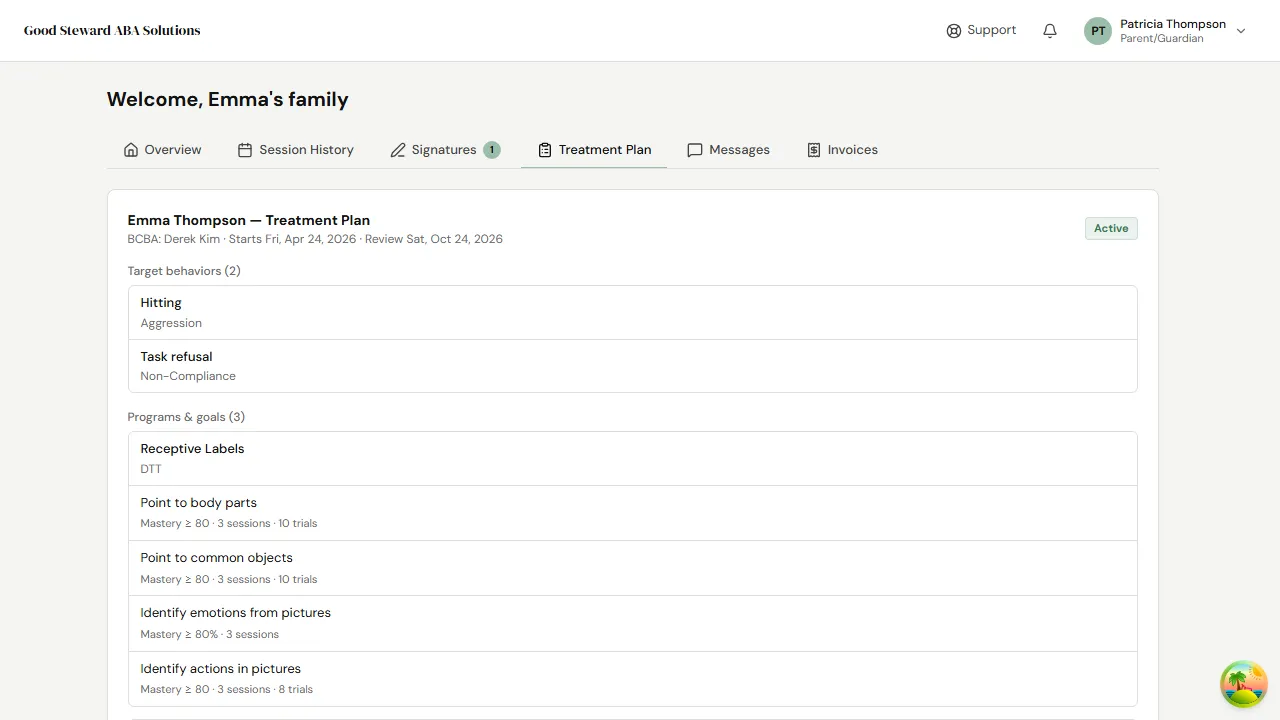Viewport: 1280px width, 720px height.
Task: Click the notification bell icon
Action: [1050, 31]
